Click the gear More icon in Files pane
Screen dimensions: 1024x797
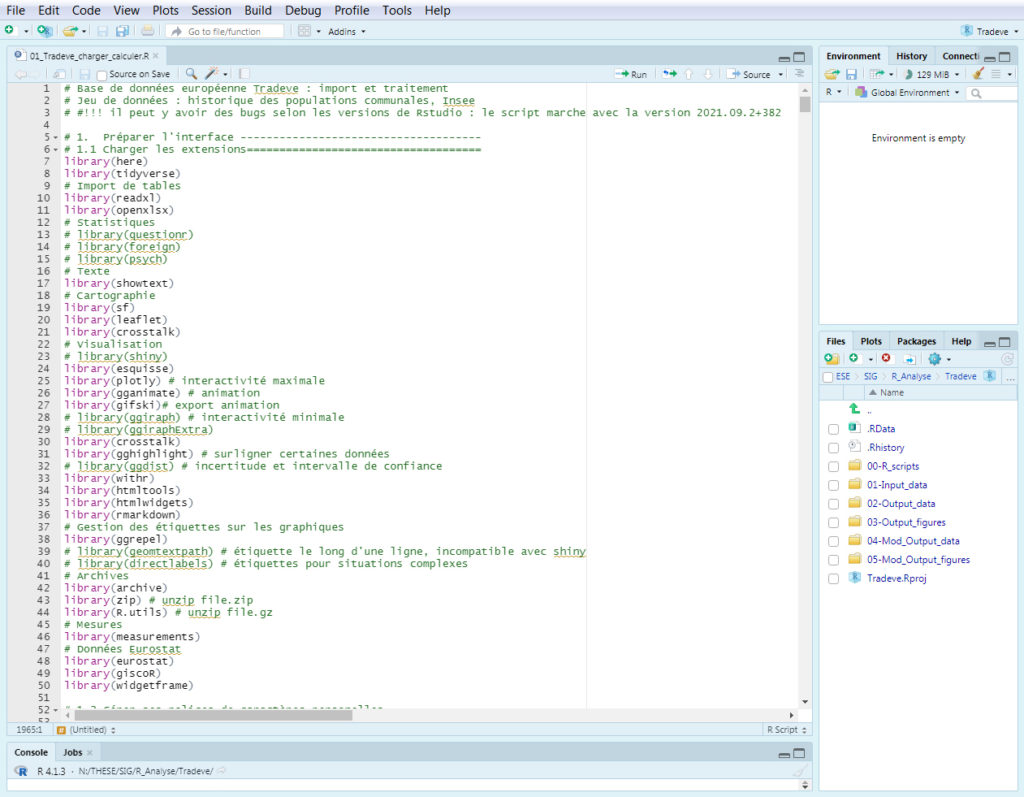pos(934,358)
